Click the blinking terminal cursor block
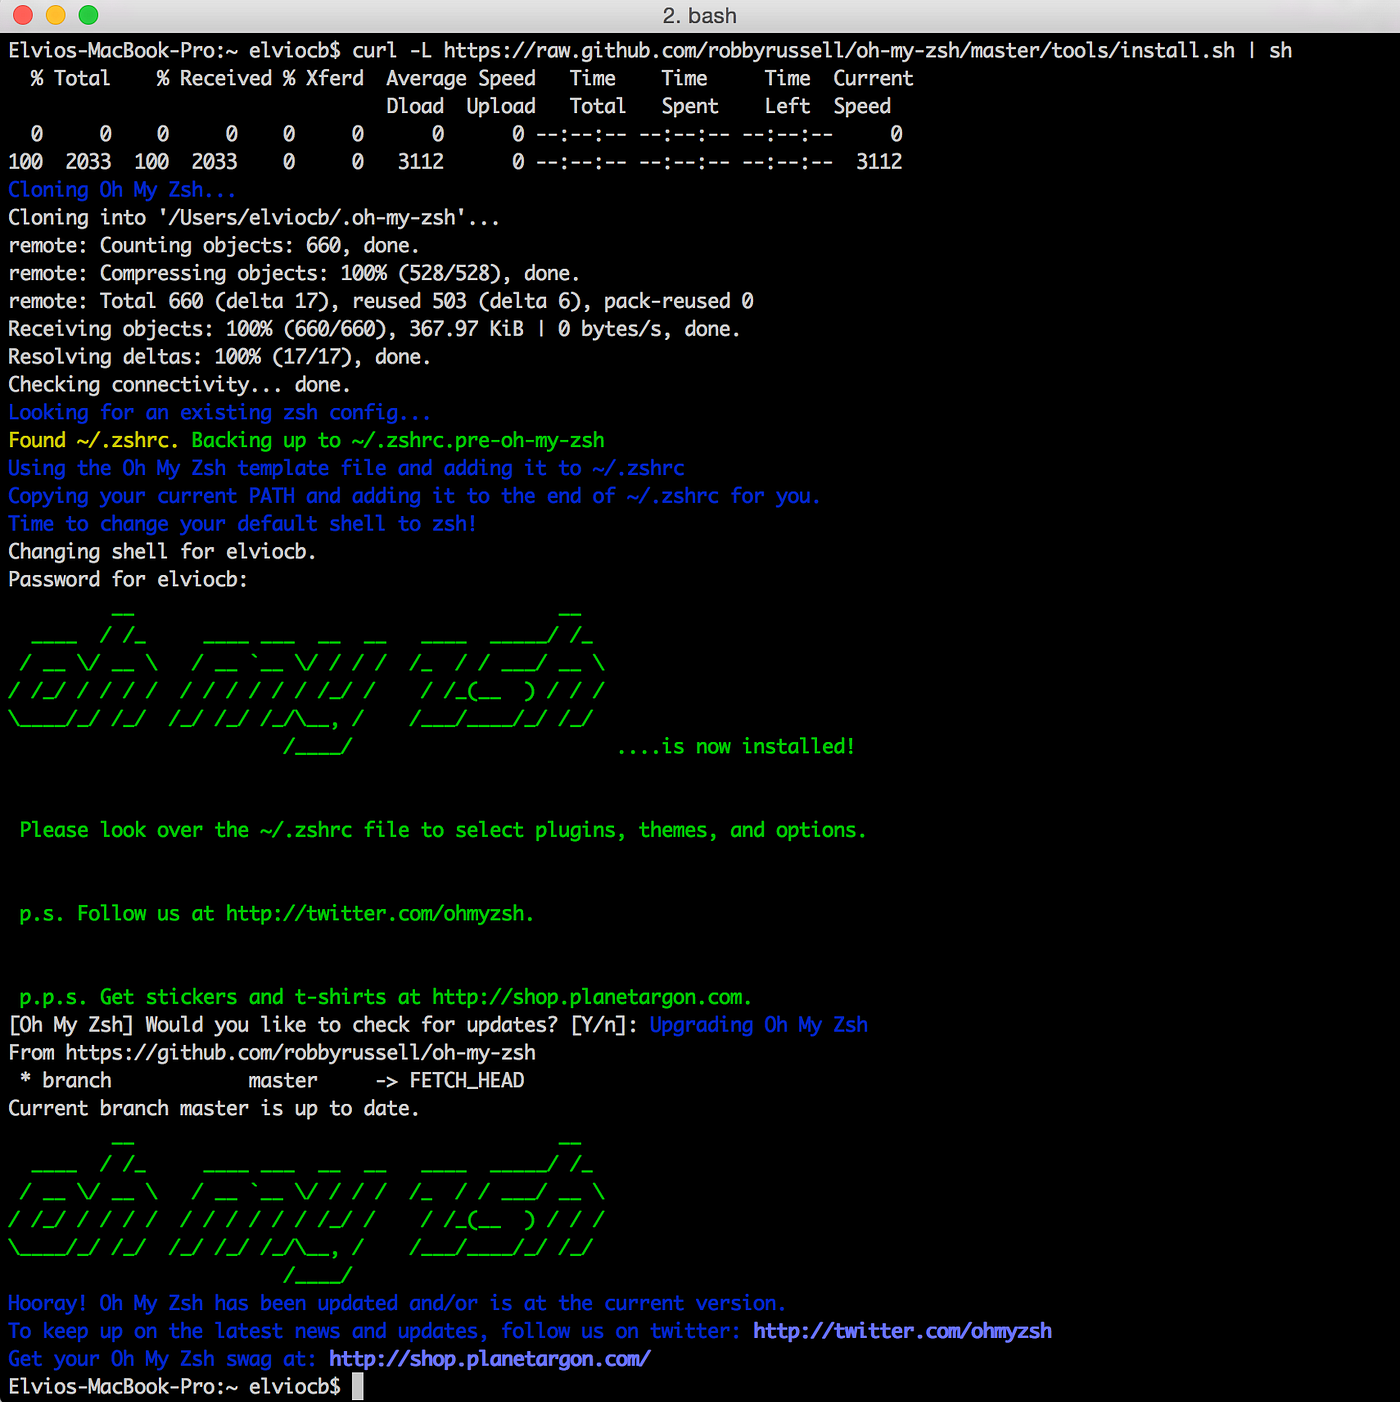The height and width of the screenshot is (1402, 1400). 357,1386
